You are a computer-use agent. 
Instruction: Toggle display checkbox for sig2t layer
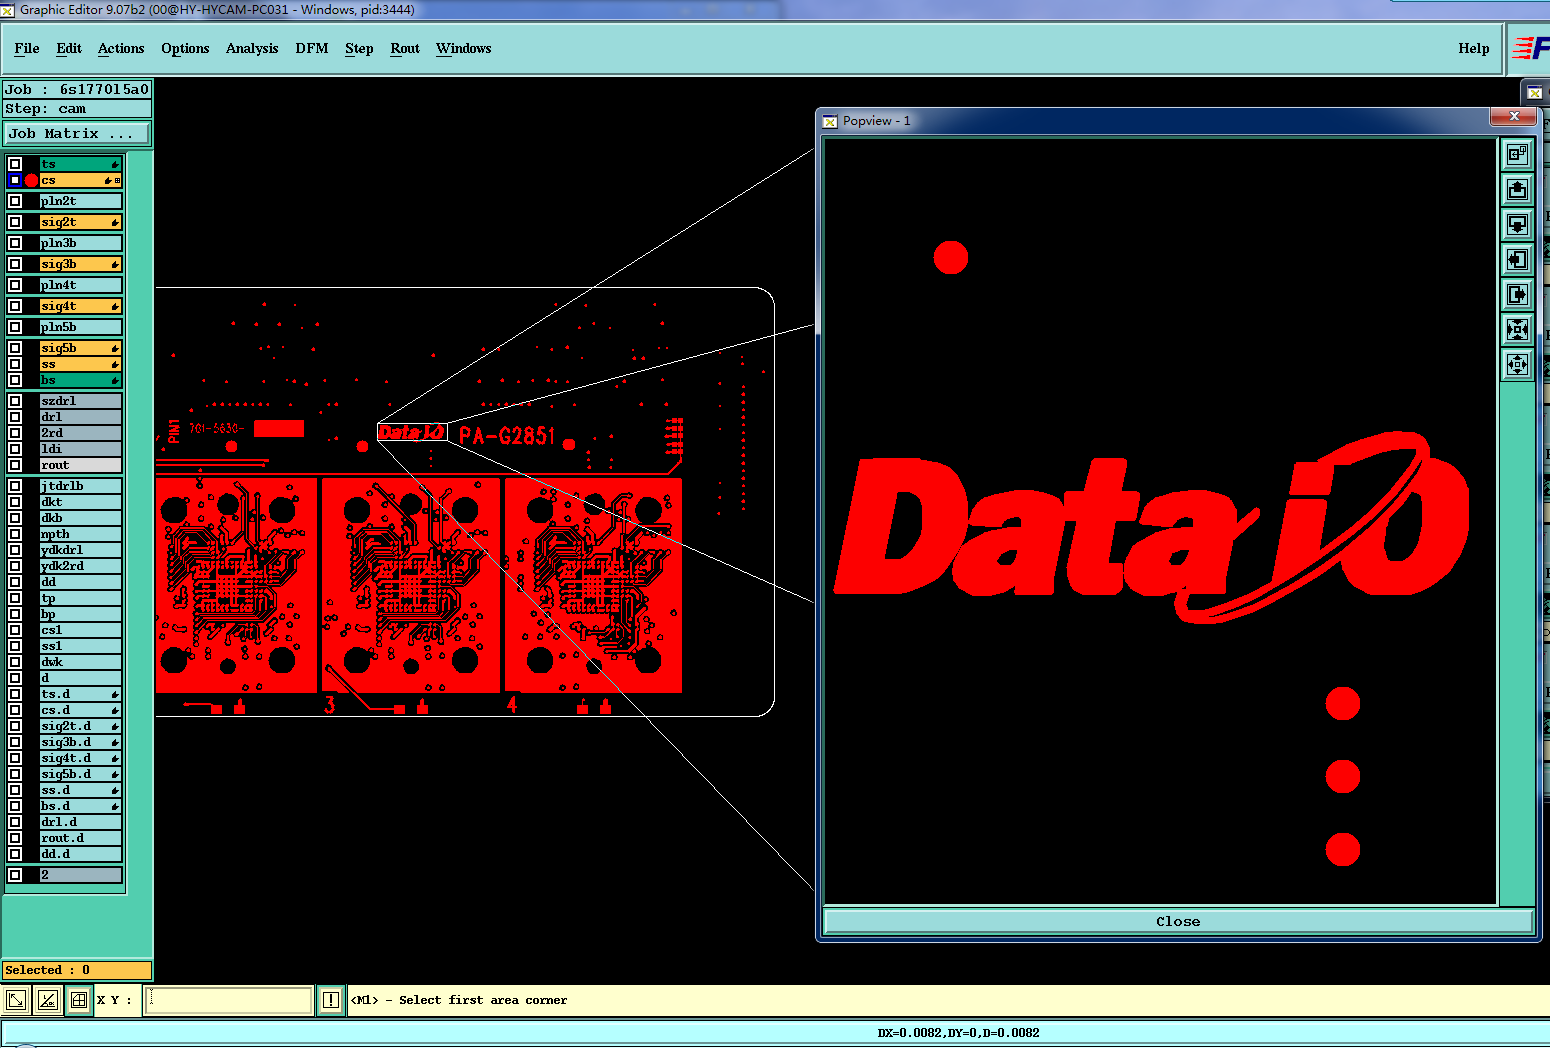15,222
